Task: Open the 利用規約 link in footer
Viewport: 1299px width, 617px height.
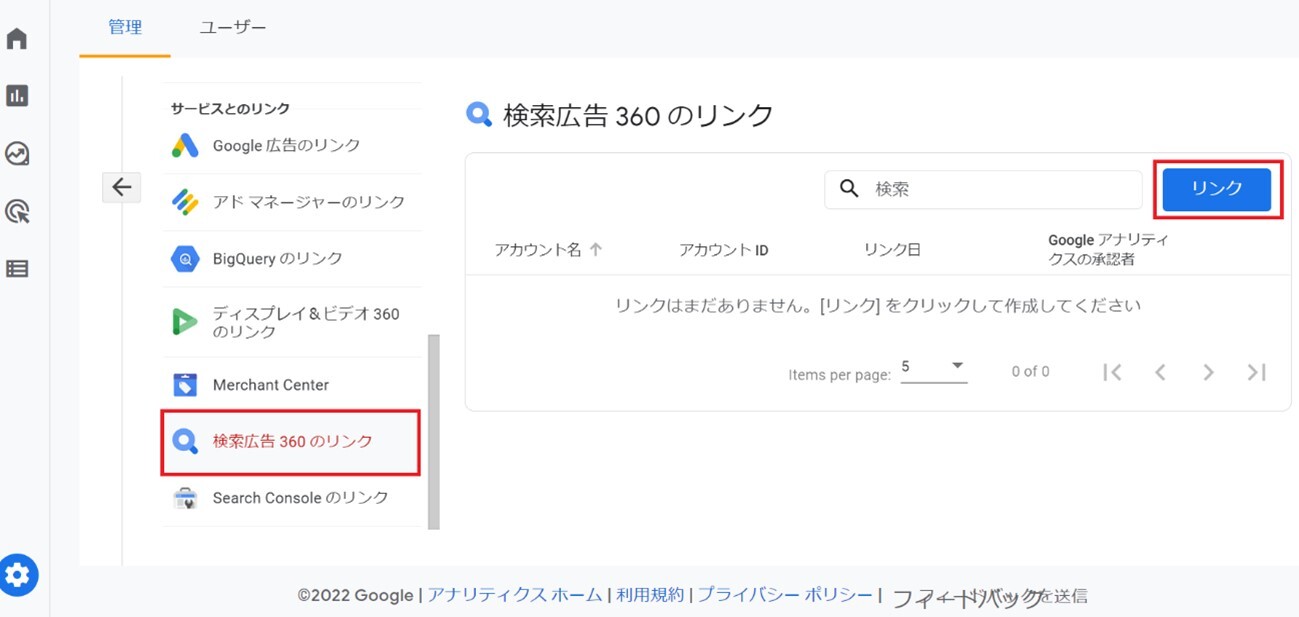Action: point(649,595)
